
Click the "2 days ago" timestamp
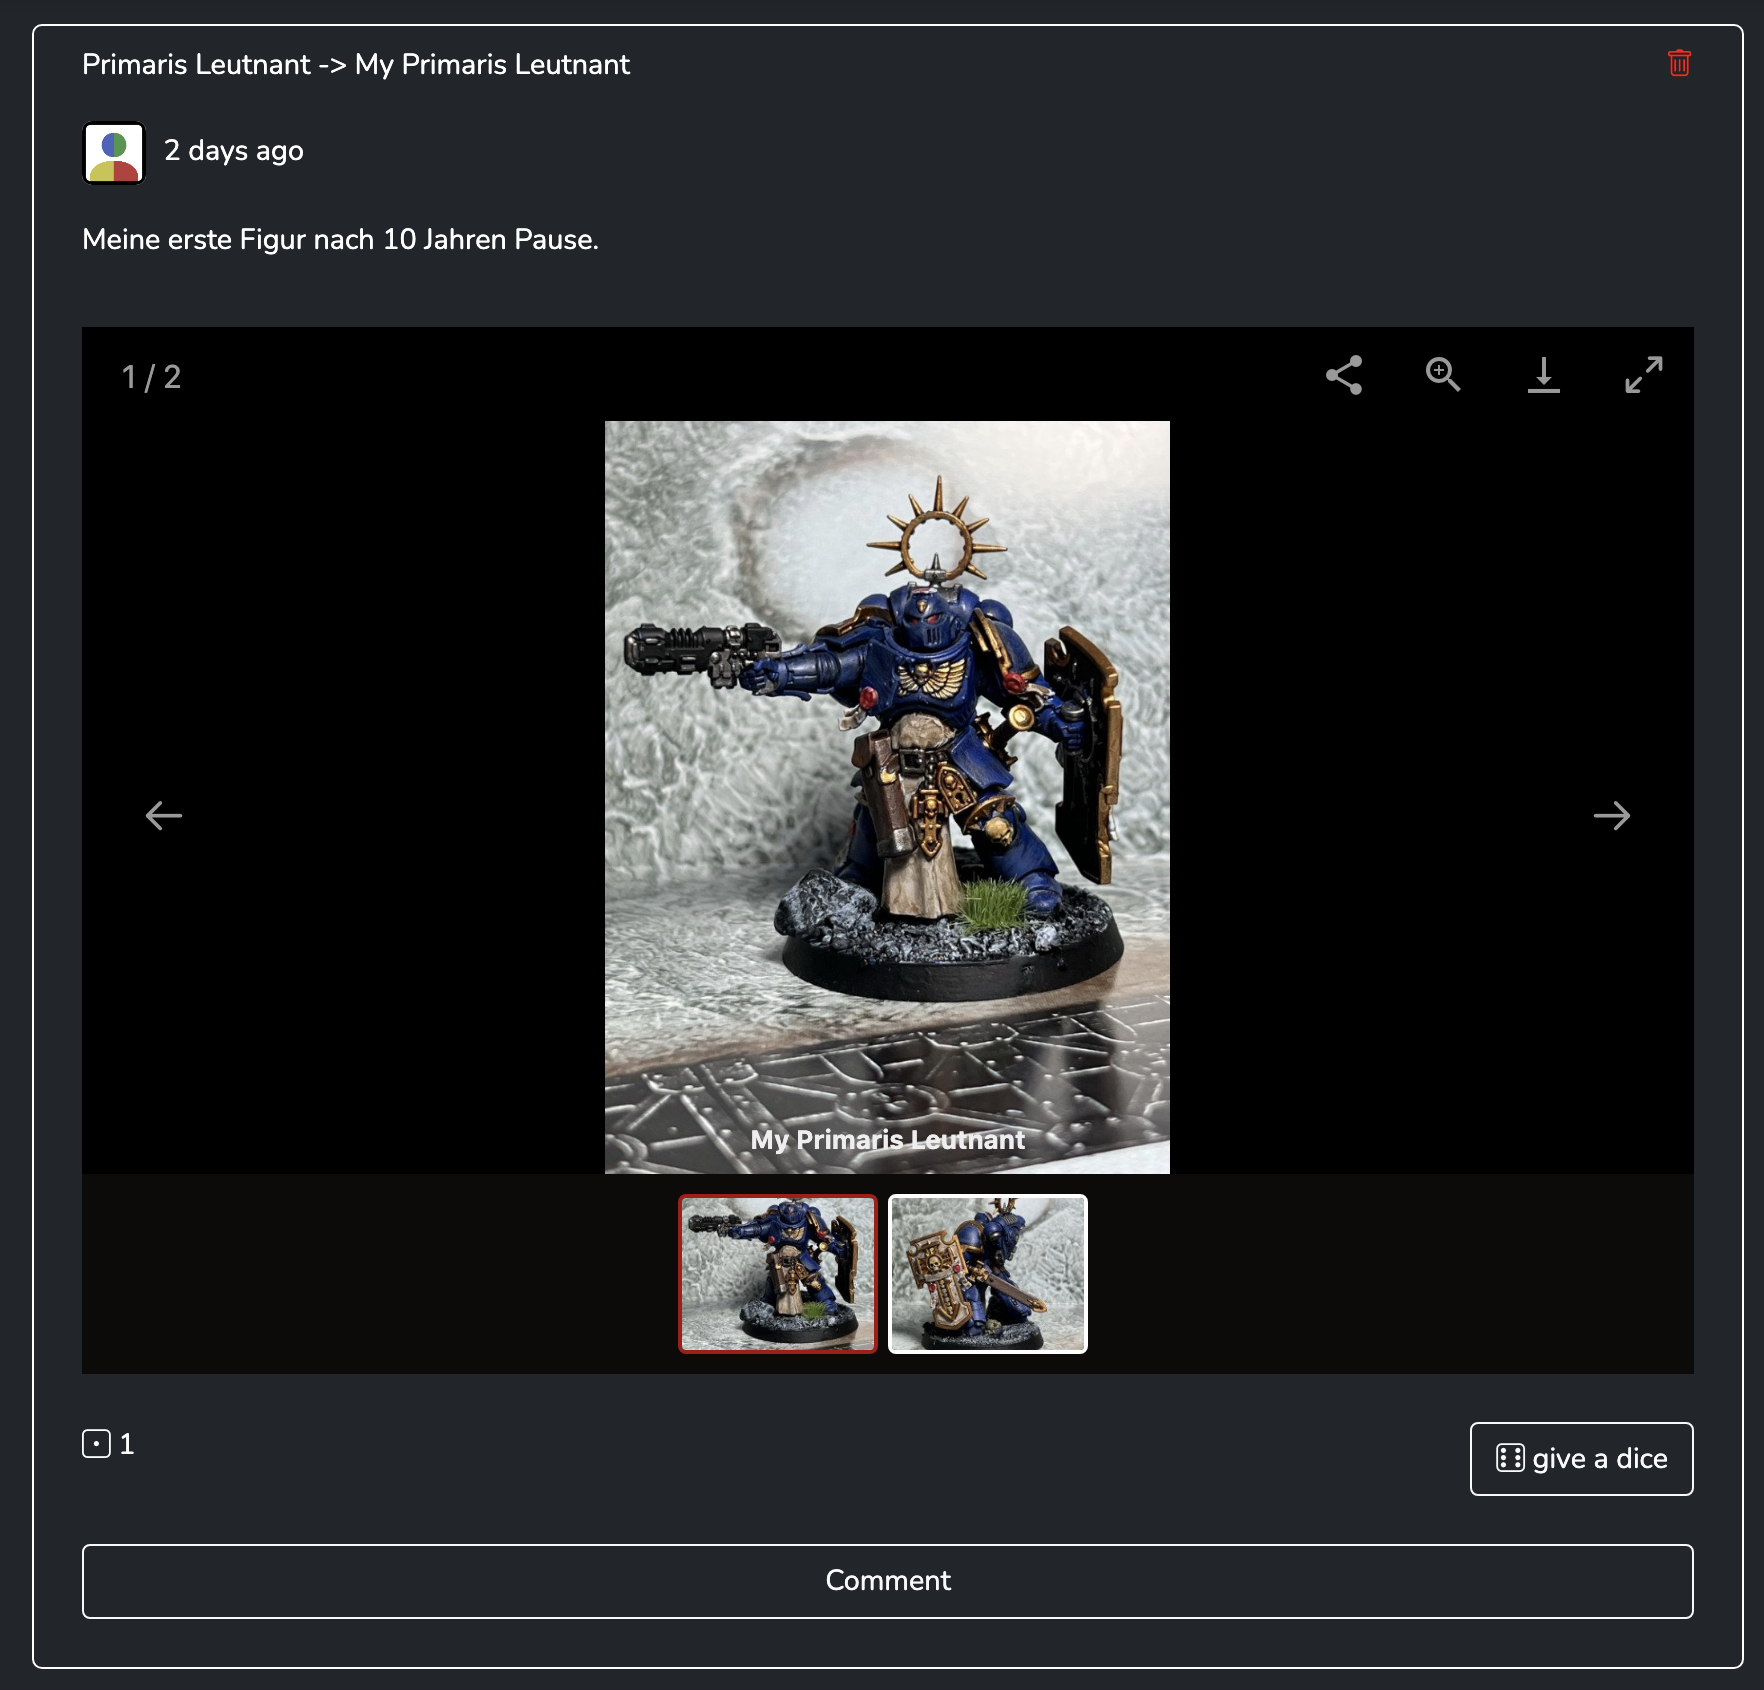point(233,151)
